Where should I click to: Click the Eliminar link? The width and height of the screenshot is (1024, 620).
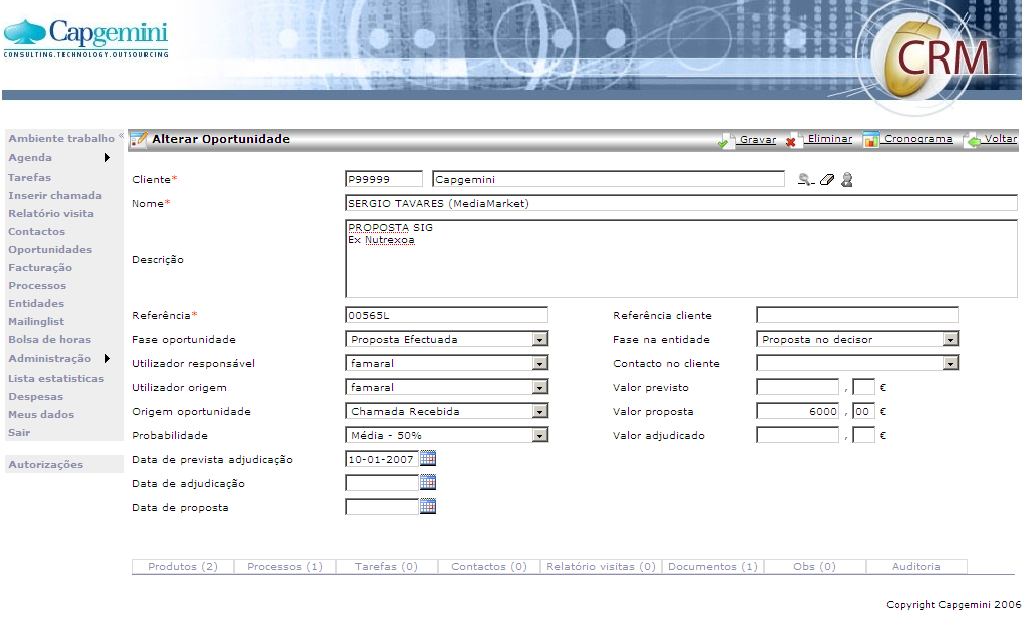[x=829, y=139]
